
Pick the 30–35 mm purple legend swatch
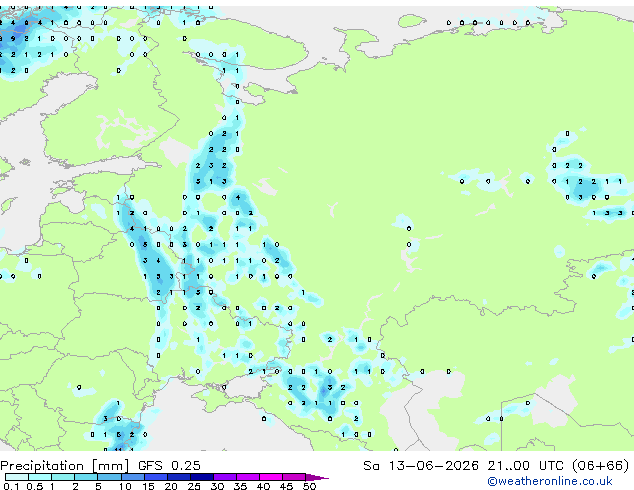pos(225,477)
